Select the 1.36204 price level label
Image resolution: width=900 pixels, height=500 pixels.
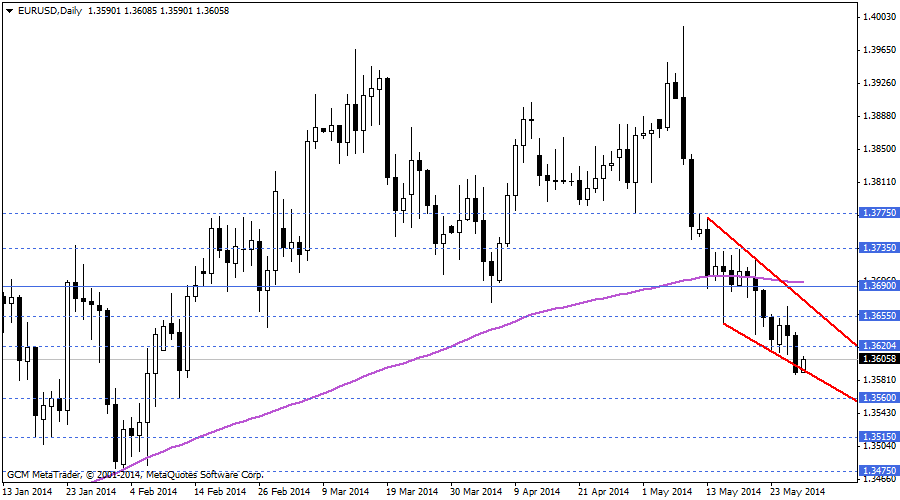point(879,346)
